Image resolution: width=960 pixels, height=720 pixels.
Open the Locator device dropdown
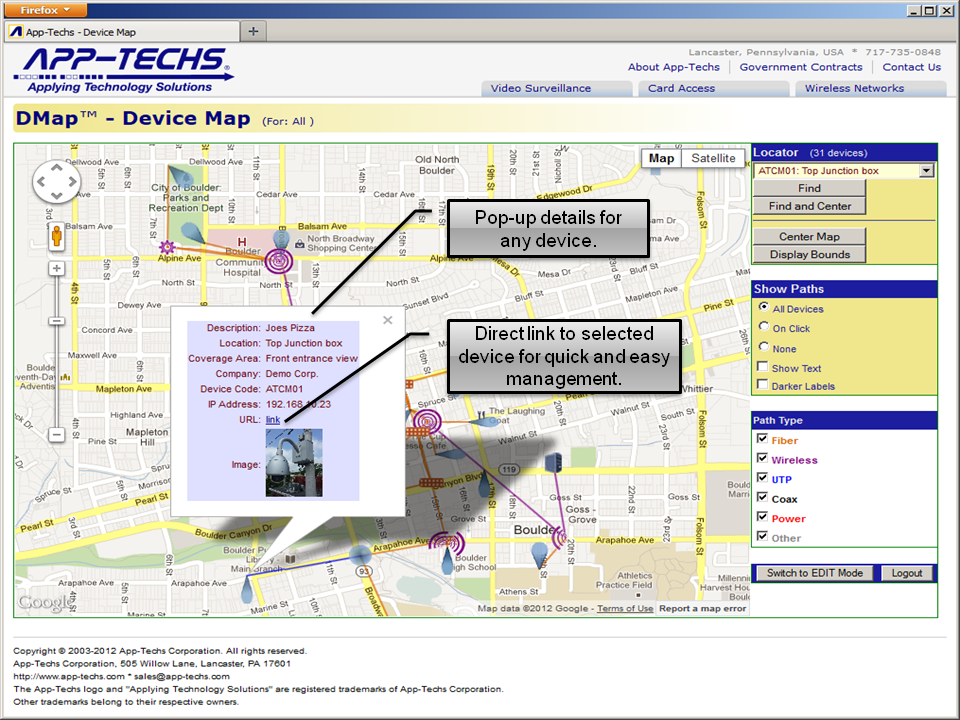pyautogui.click(x=926, y=171)
